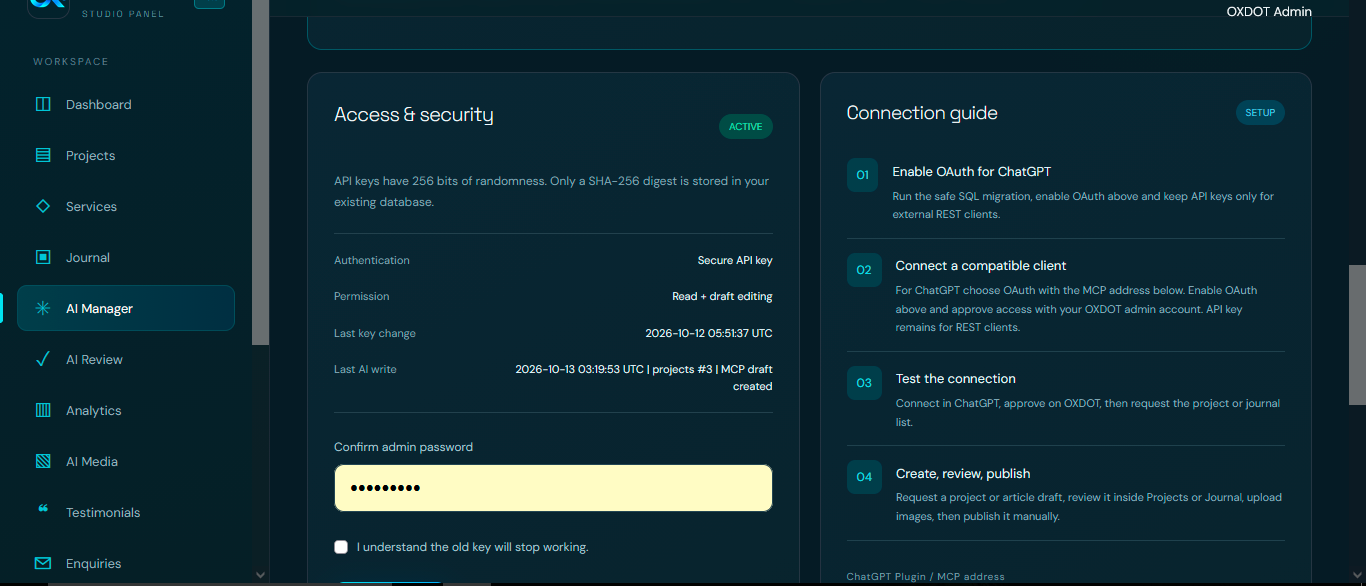Click 'Enable OAuth for ChatGPT' step title
The width and height of the screenshot is (1366, 586).
point(971,172)
